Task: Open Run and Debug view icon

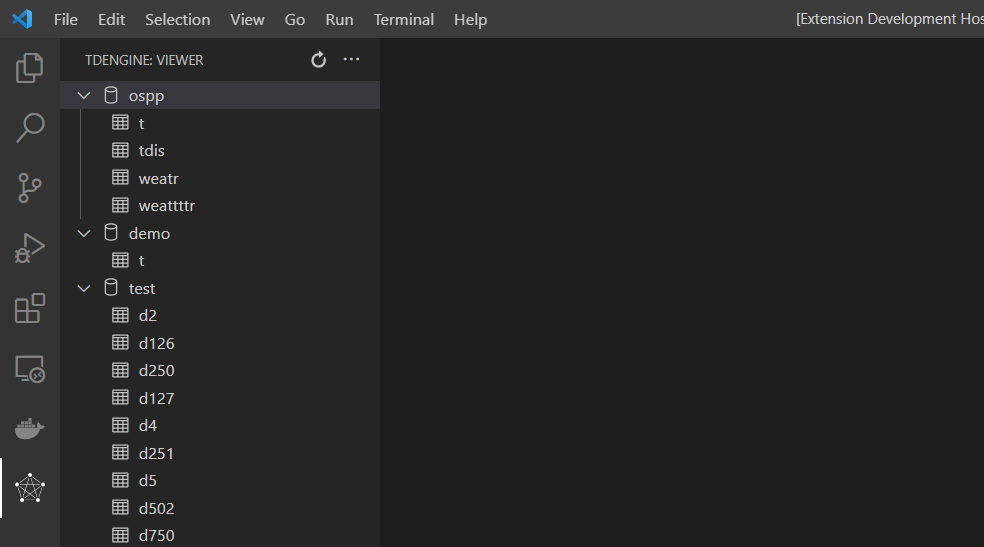Action: click(29, 248)
